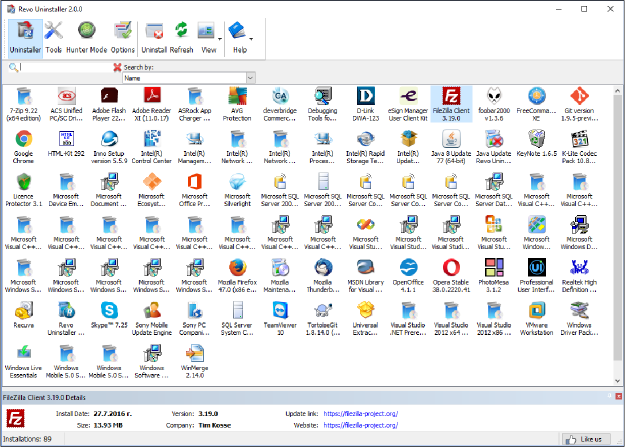Select the Google Chrome icon
625x447 pixels.
coord(24,147)
